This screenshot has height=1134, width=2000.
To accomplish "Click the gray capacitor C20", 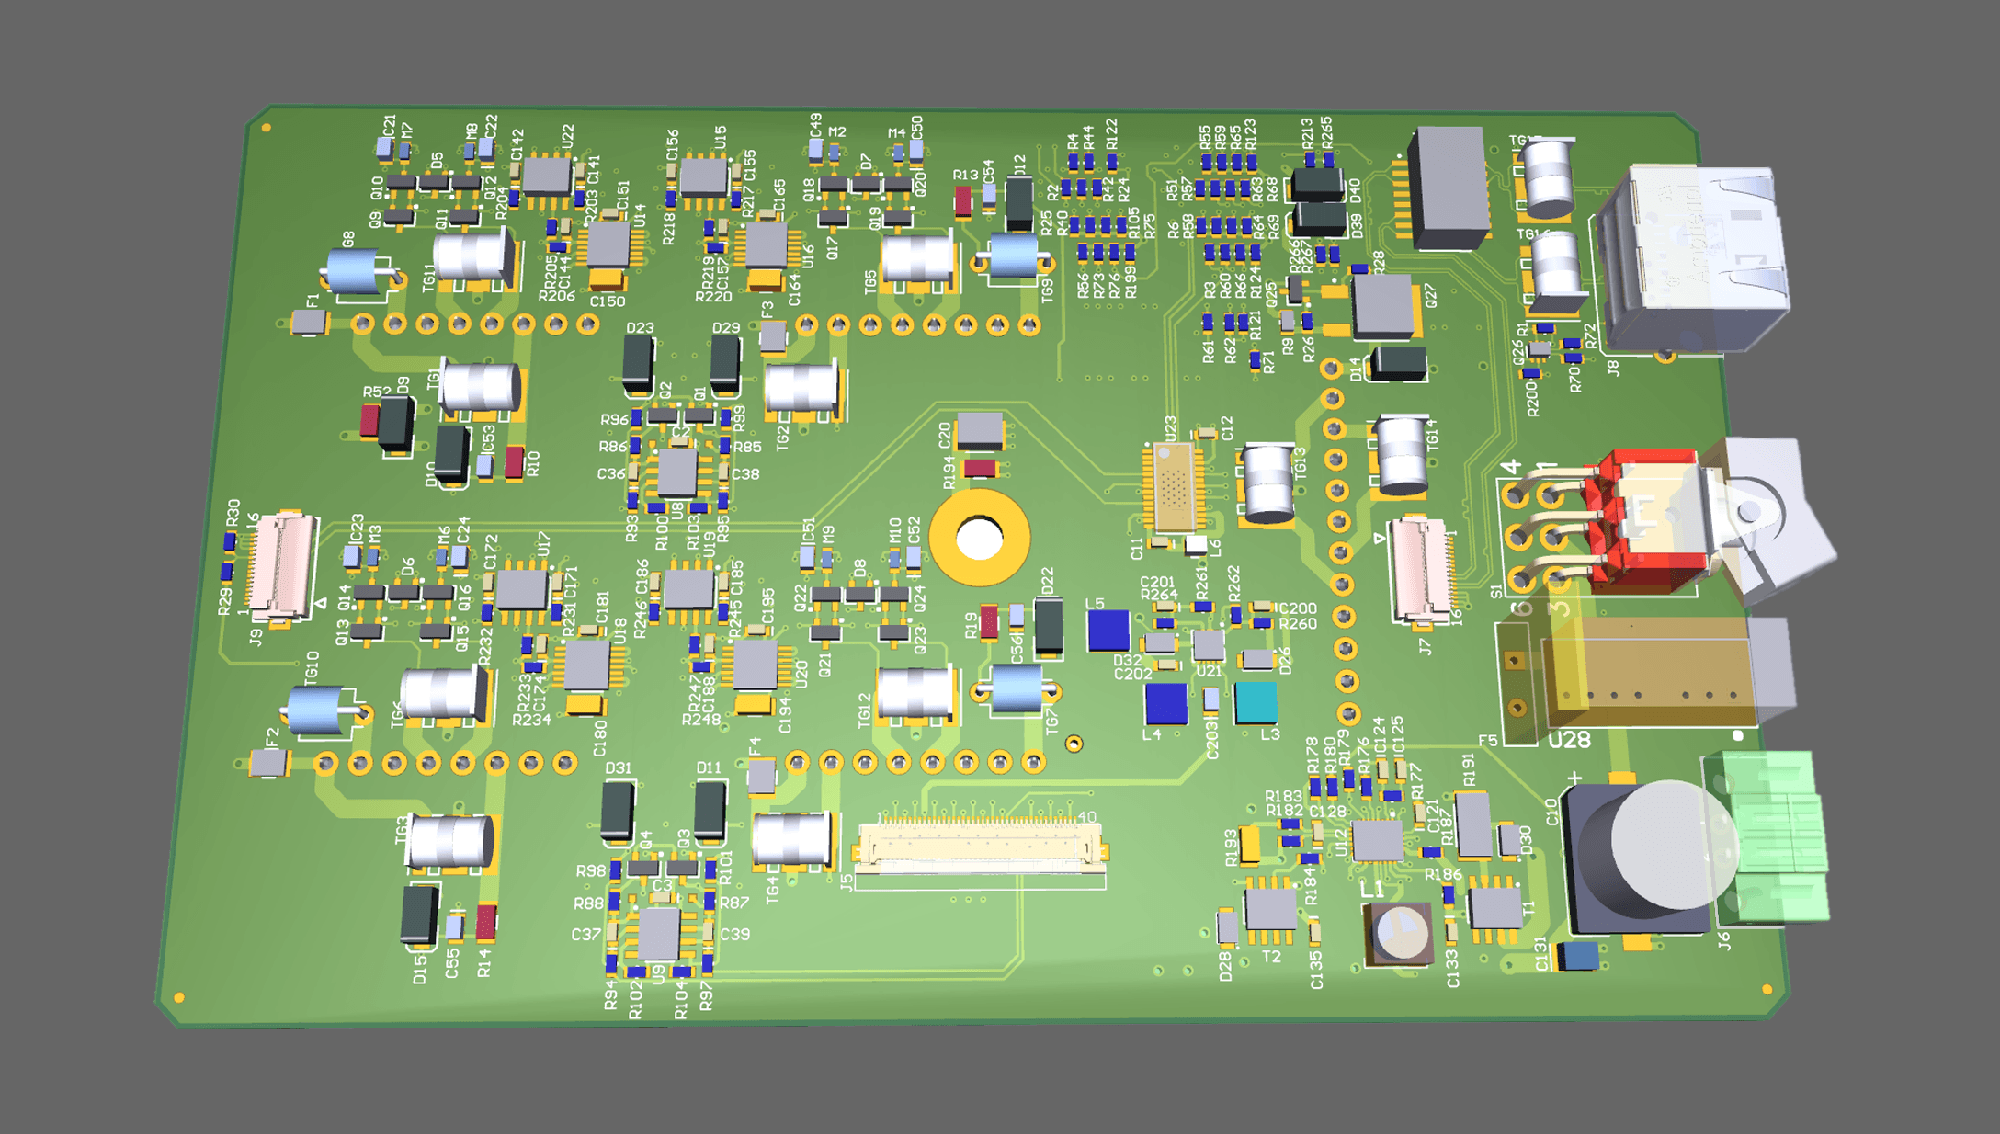I will tap(980, 430).
